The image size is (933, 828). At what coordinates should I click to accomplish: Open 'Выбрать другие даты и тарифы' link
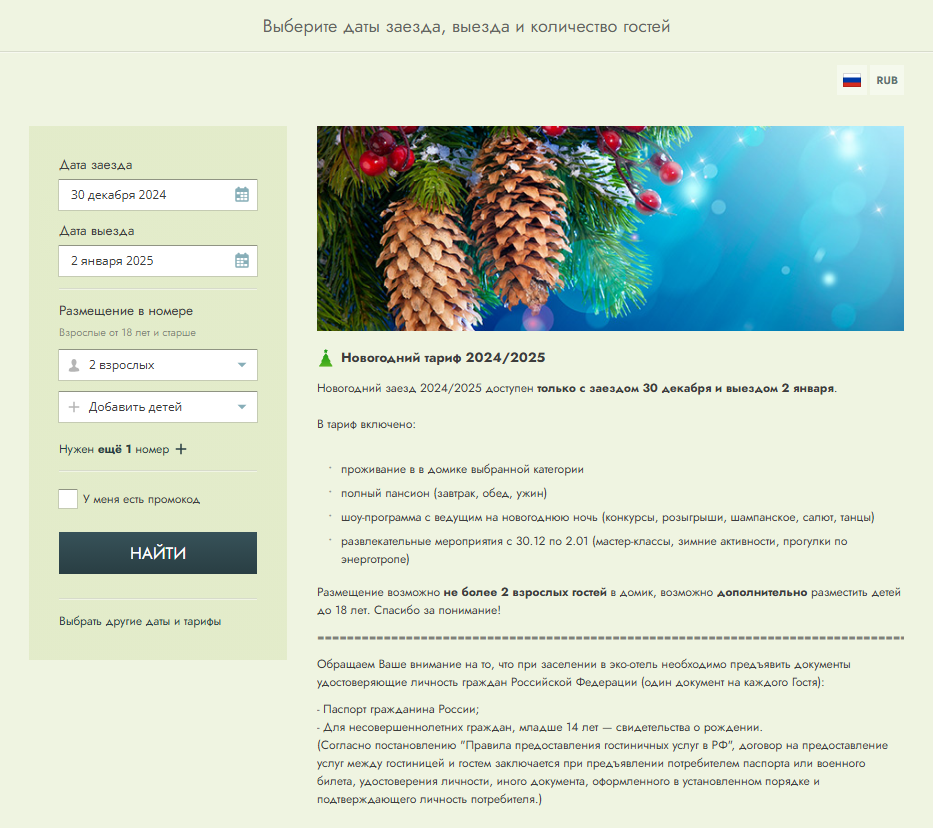coord(140,621)
